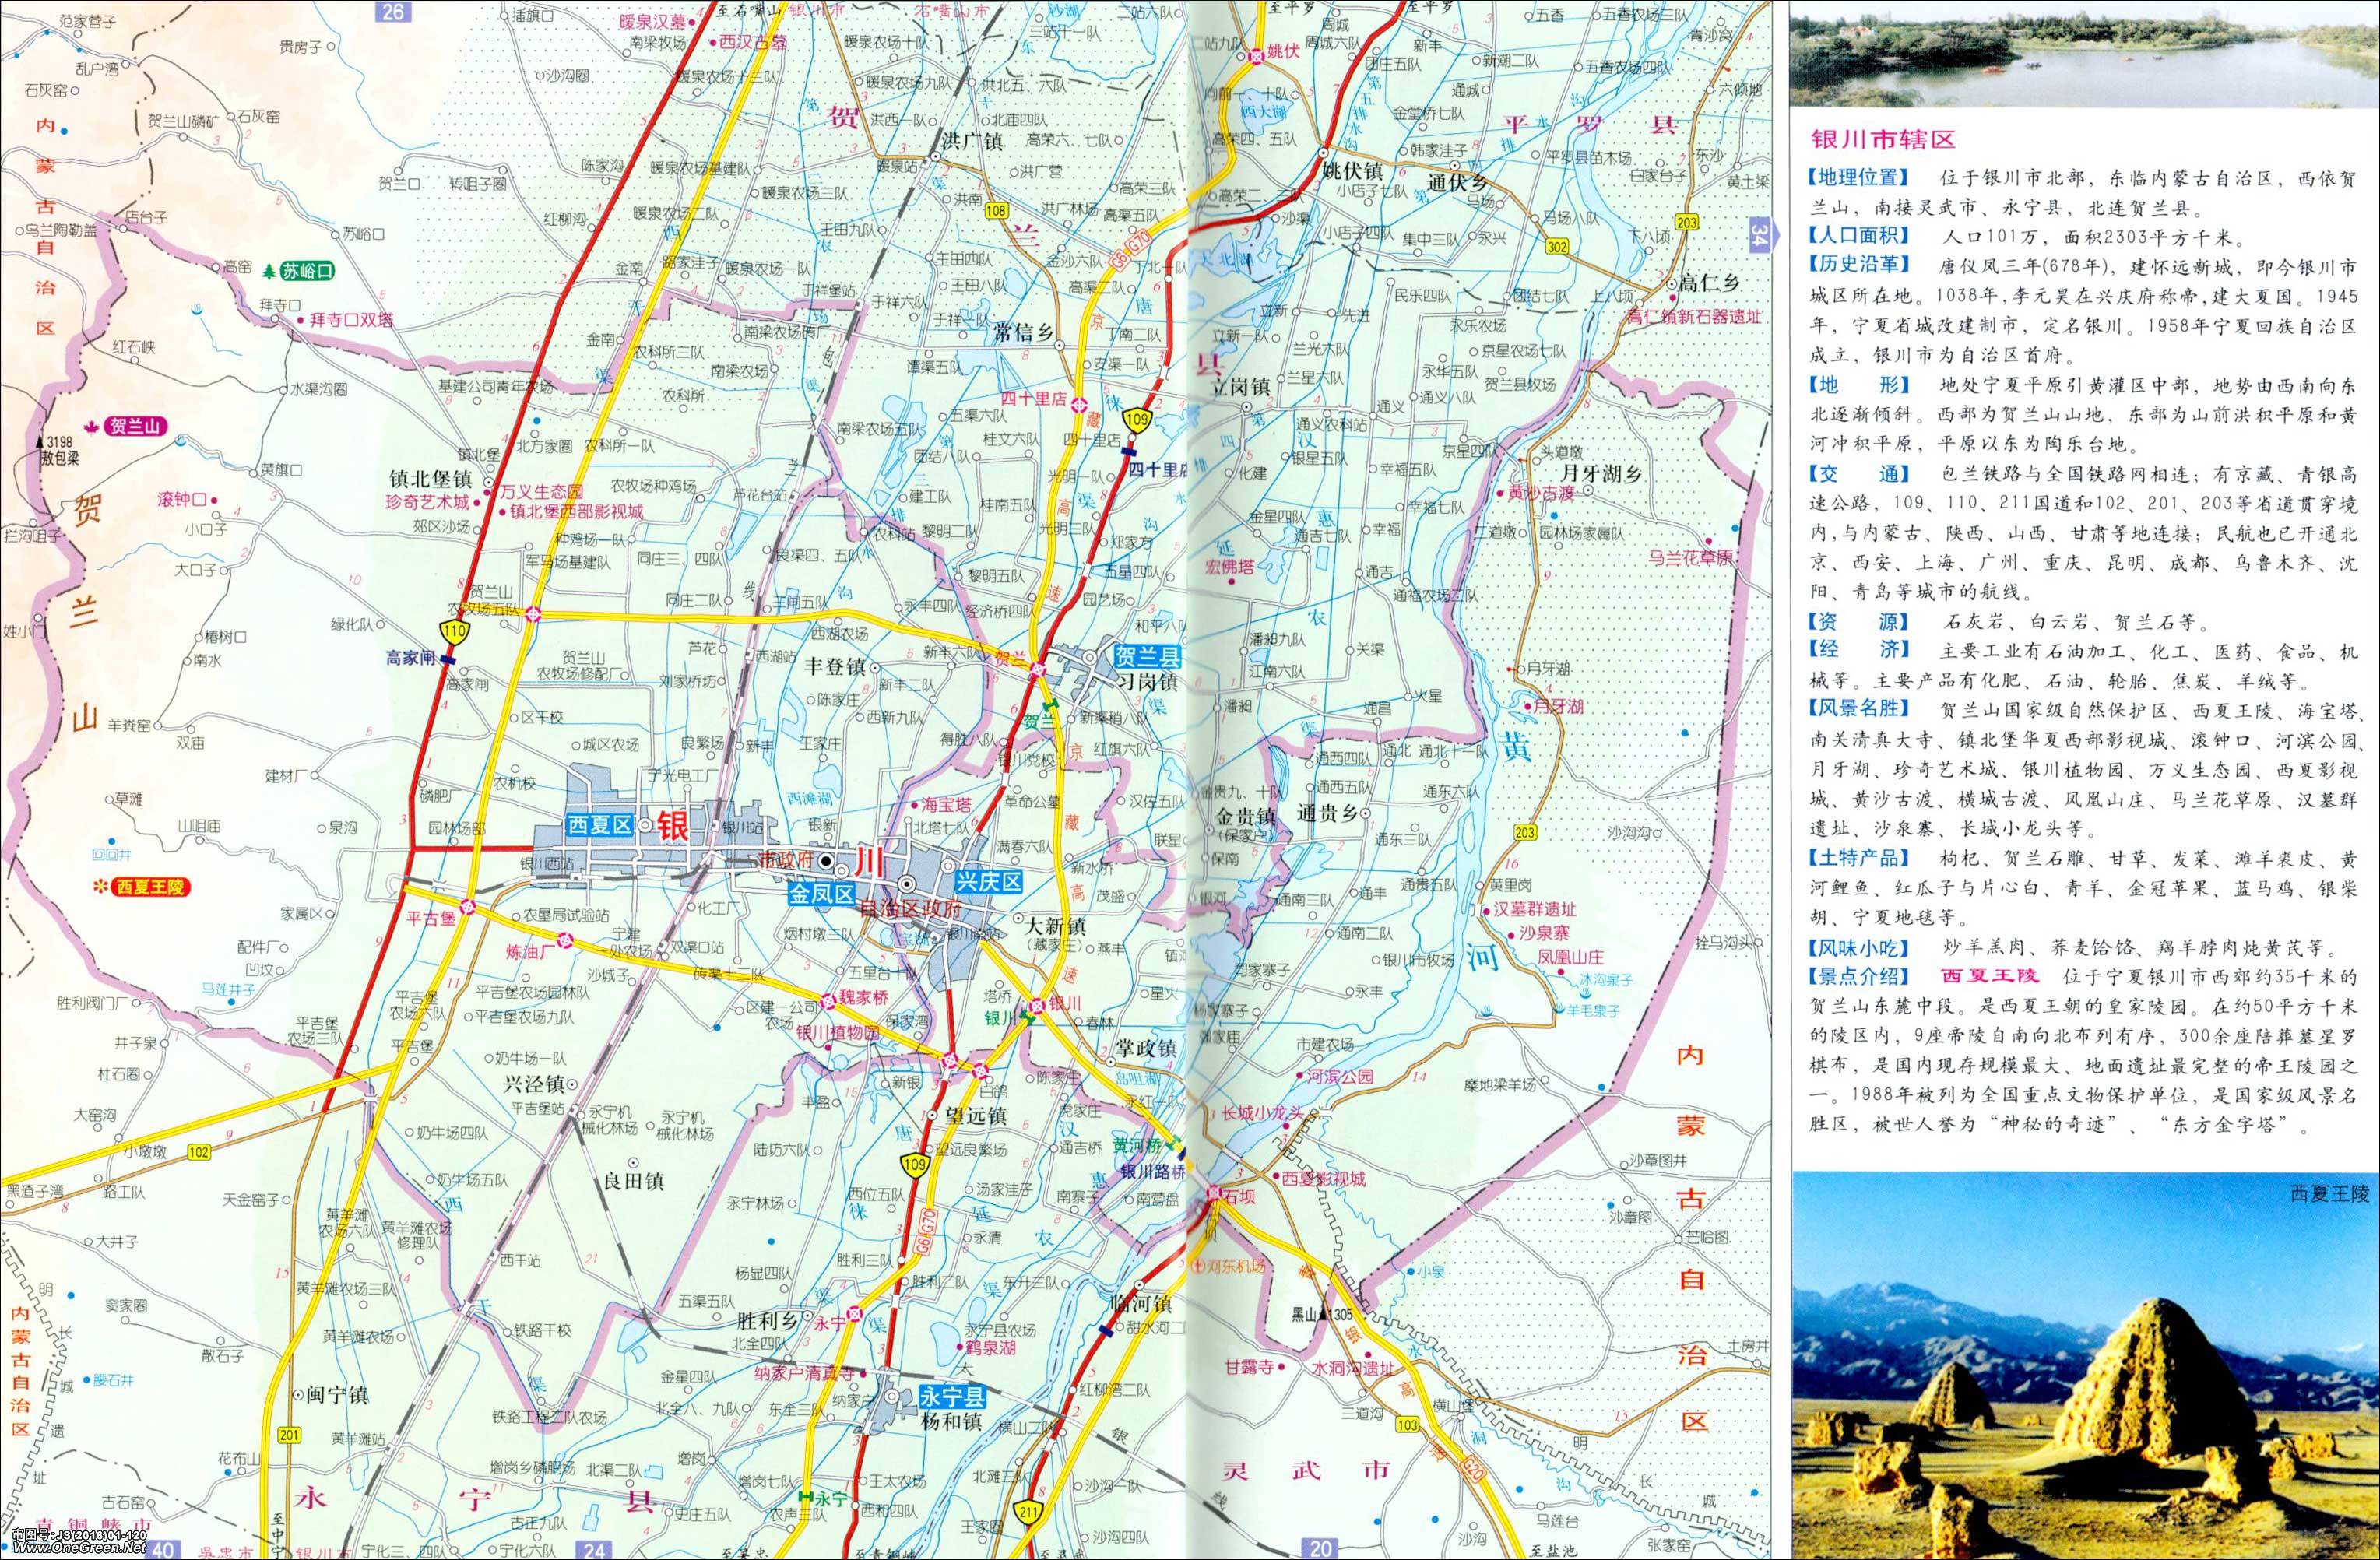Viewport: 2380px width, 1560px height.
Task: Click the green tree icon at 苏峪口
Action: pyautogui.click(x=271, y=272)
